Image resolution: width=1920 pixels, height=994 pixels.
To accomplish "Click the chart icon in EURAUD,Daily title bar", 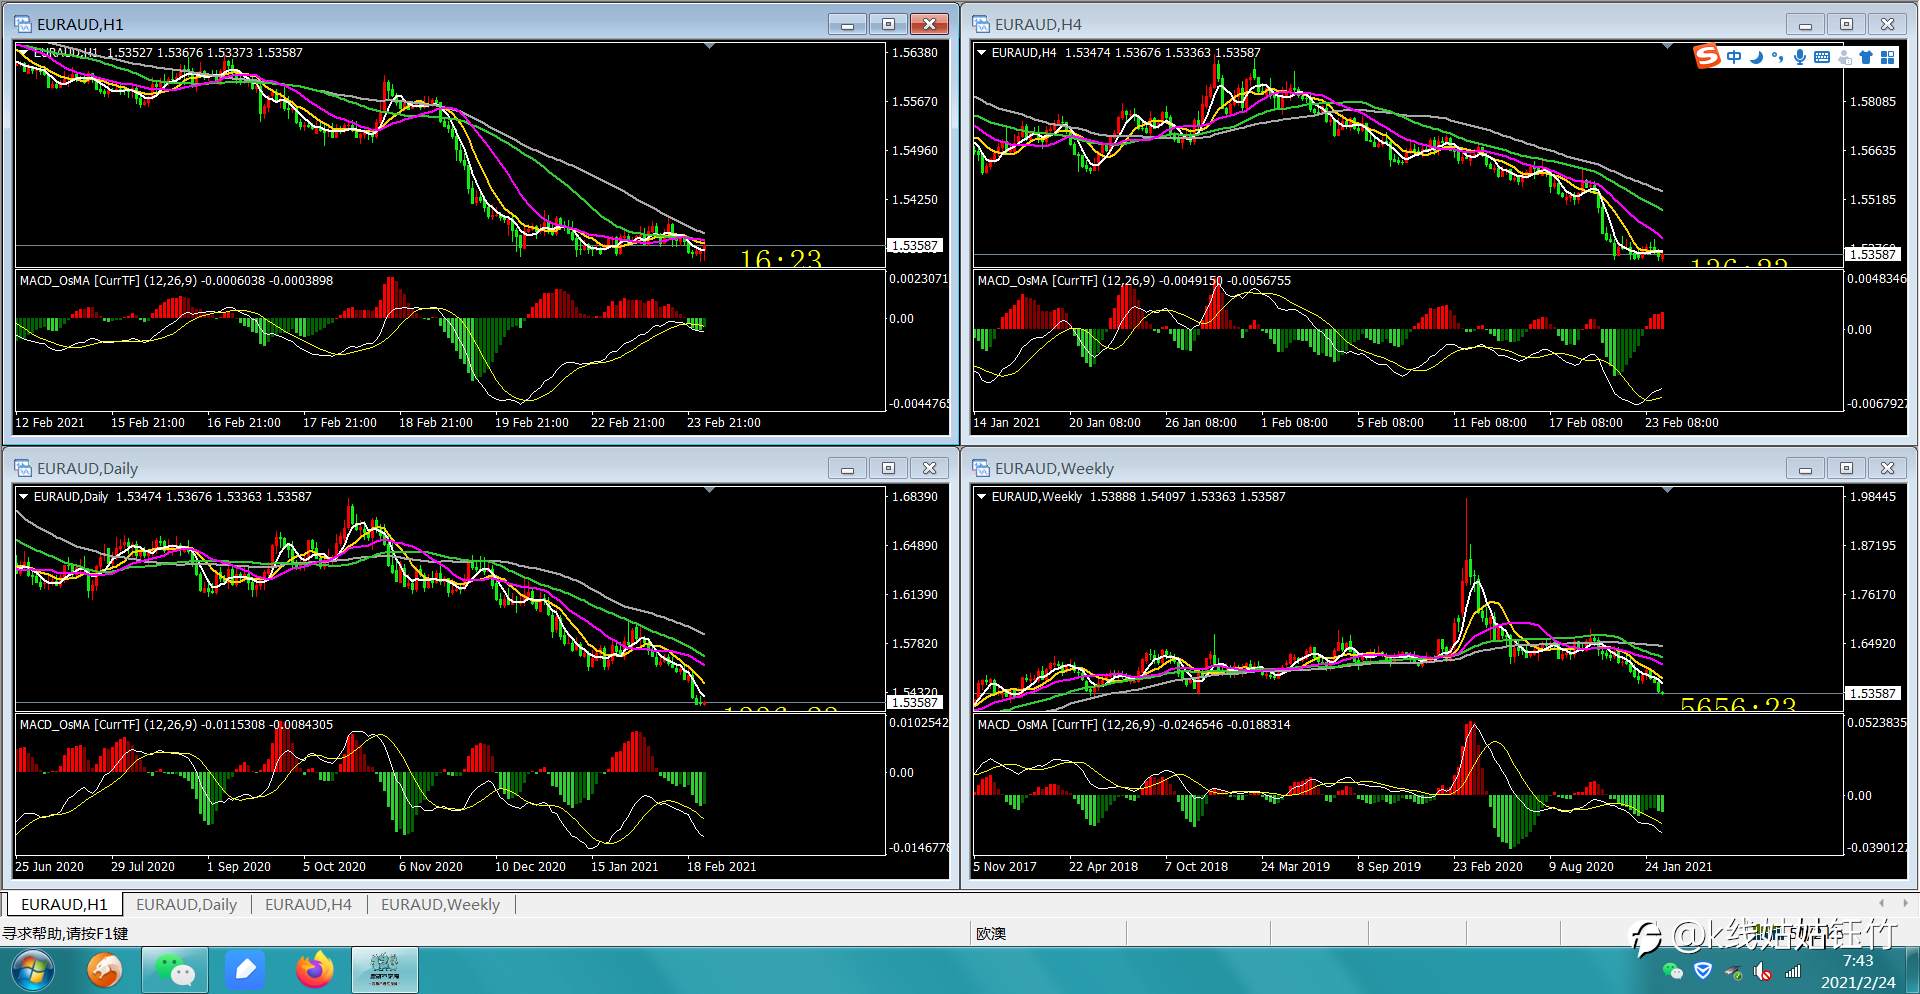I will pyautogui.click(x=23, y=468).
